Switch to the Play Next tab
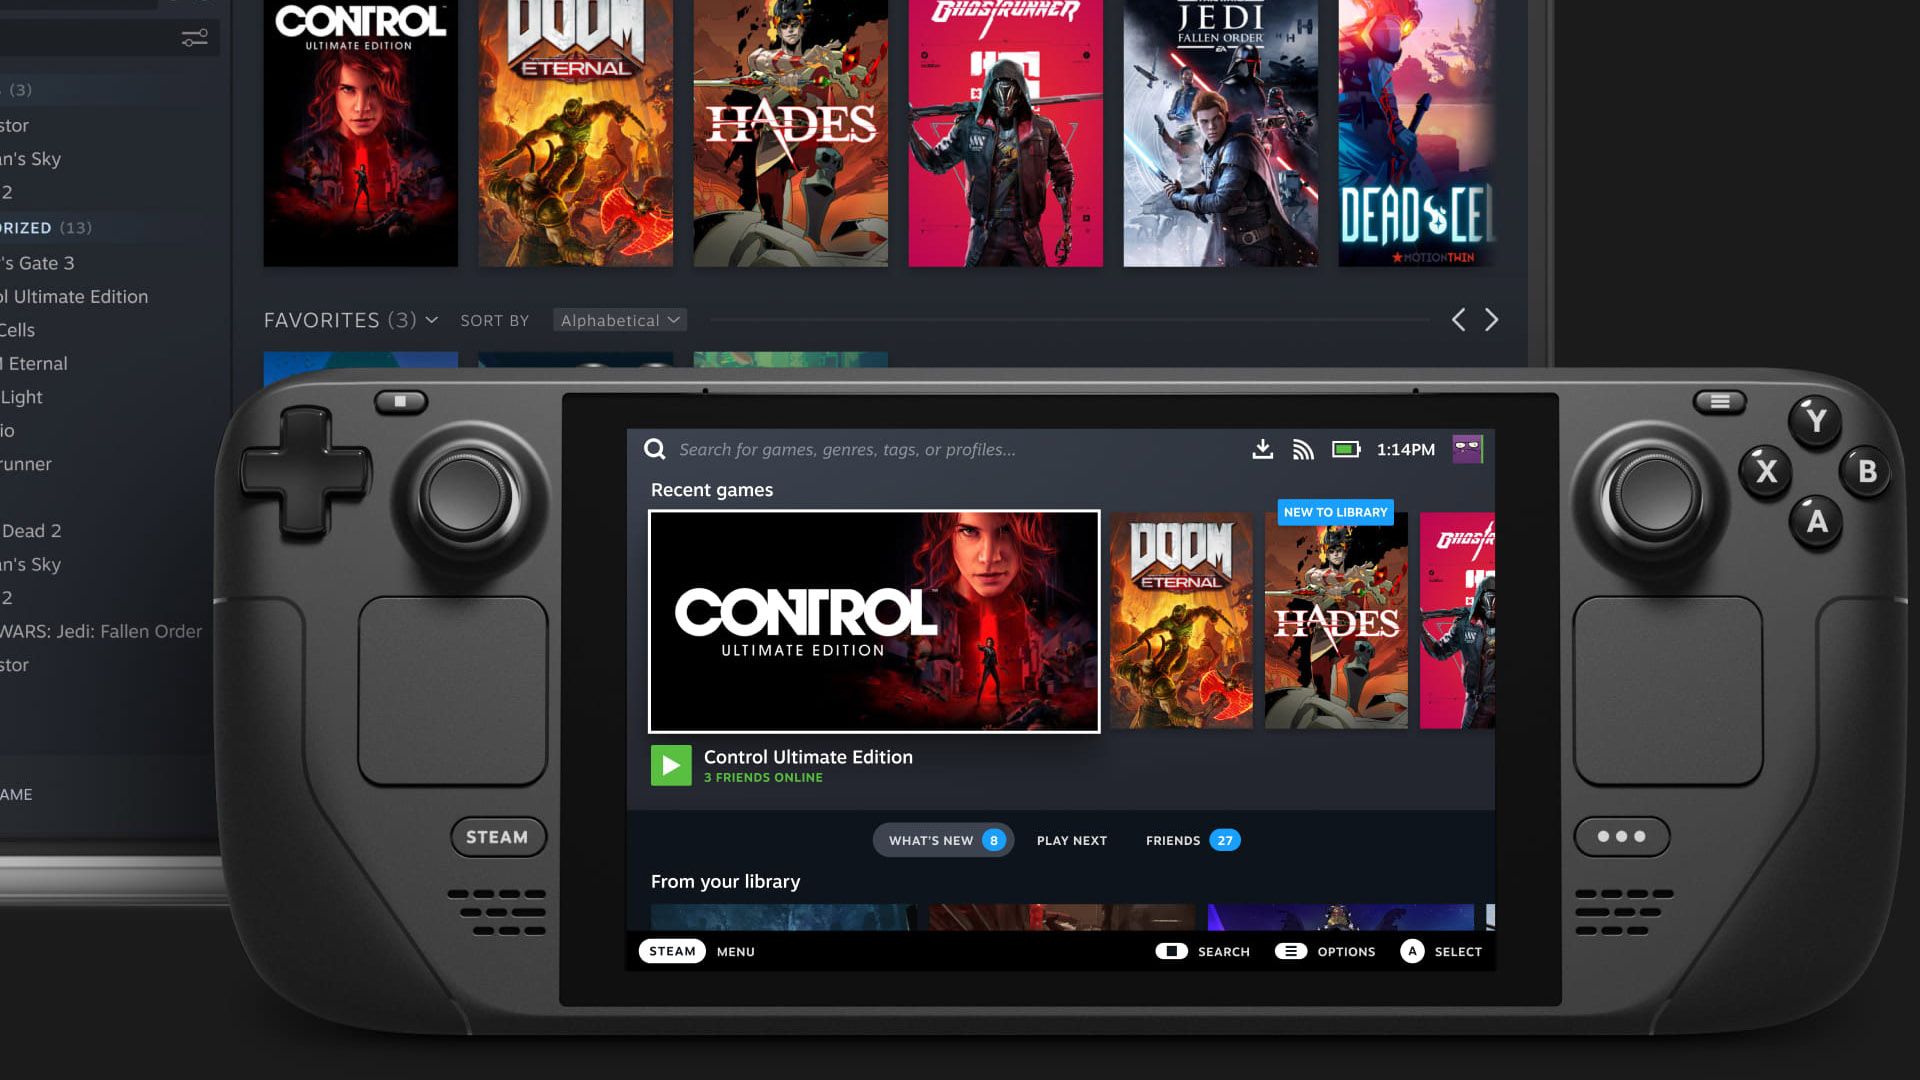The width and height of the screenshot is (1920, 1080). 1071,840
